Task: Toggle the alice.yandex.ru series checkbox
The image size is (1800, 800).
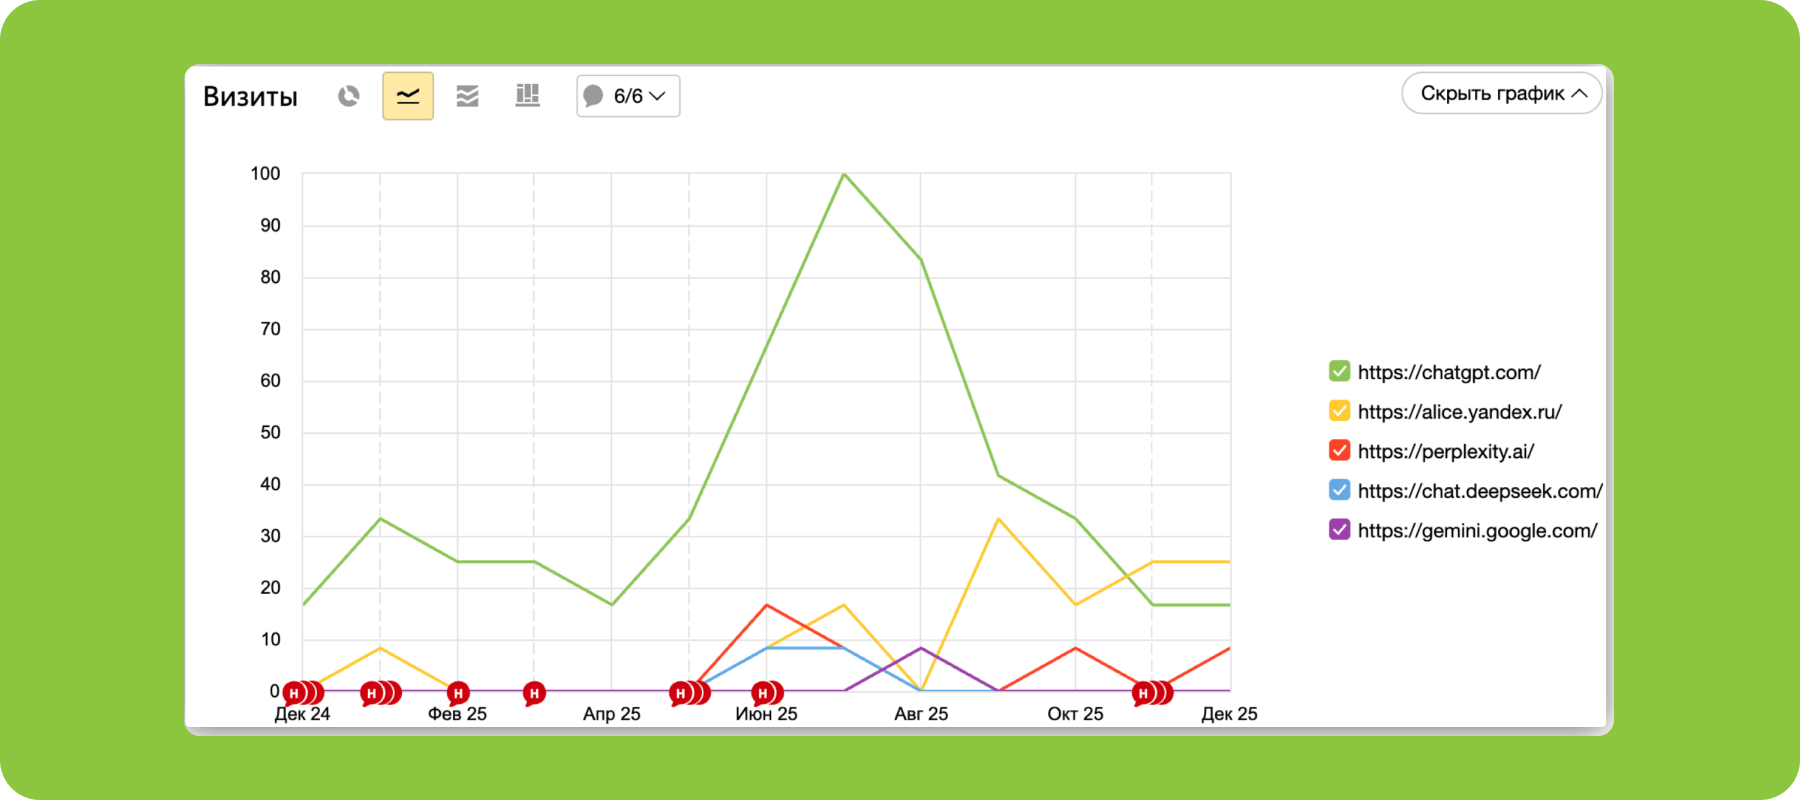Action: coord(1339,411)
